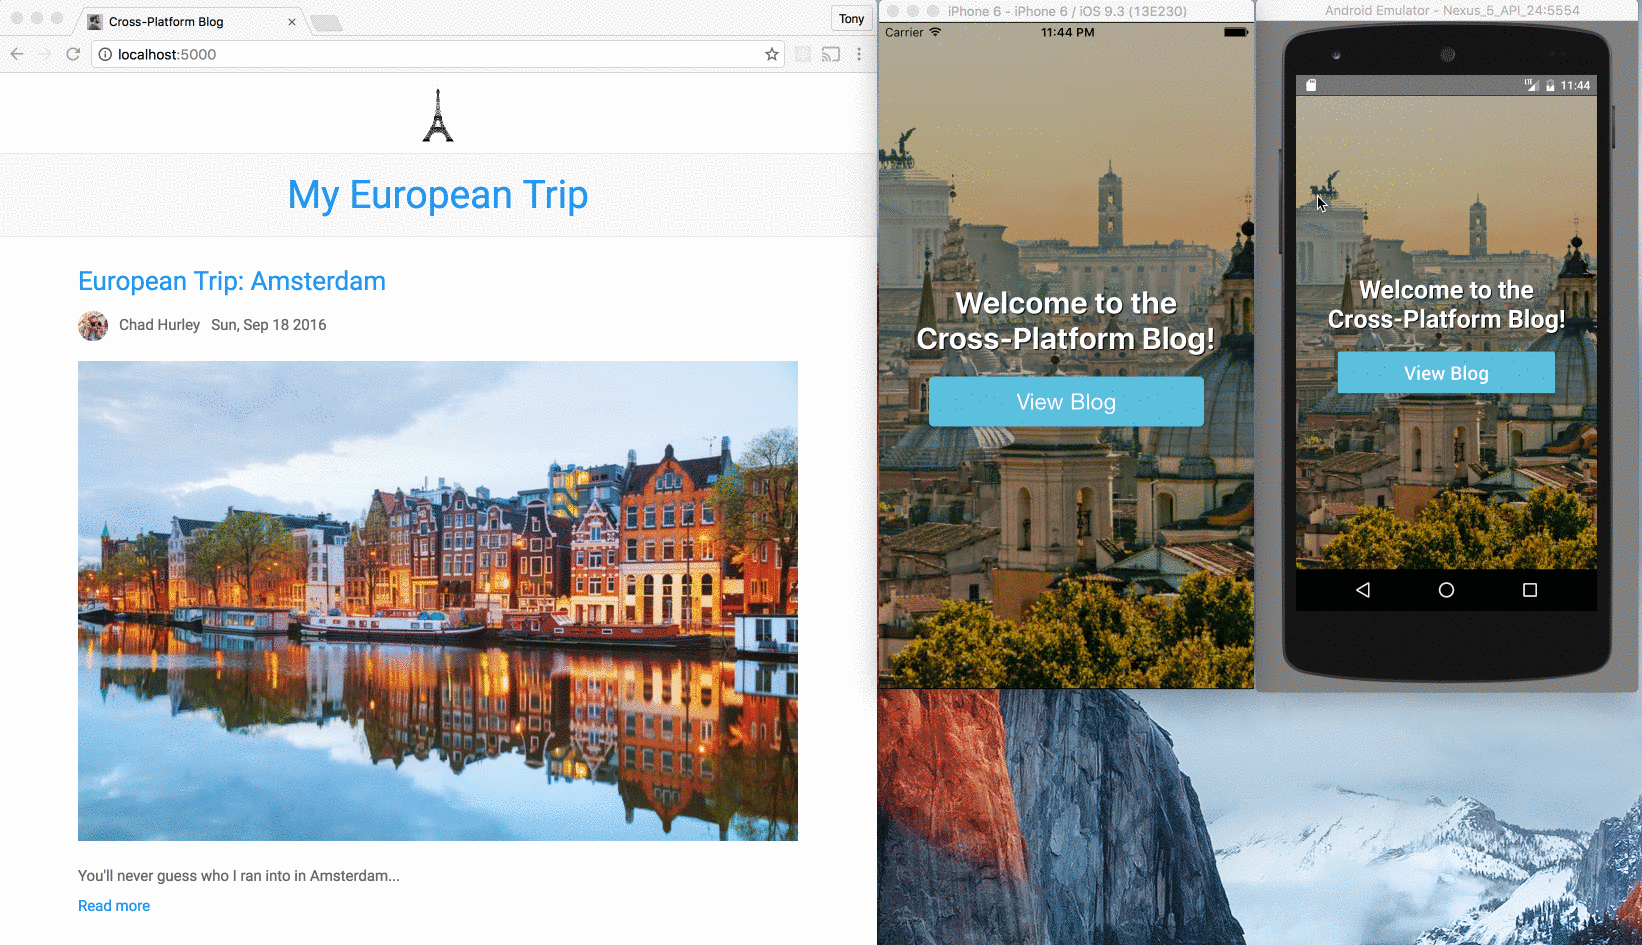Click the localhost:5000 address bar
1642x945 pixels.
(x=300, y=55)
